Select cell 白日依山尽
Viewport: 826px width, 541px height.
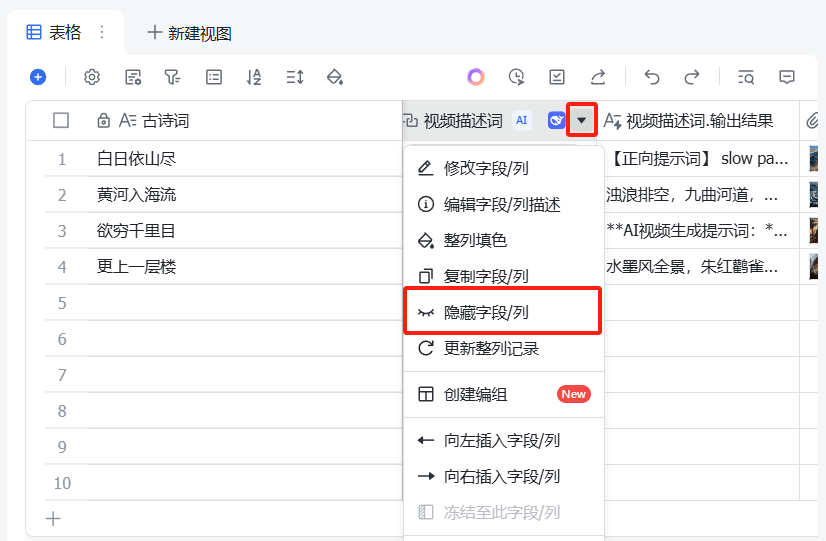[245, 159]
